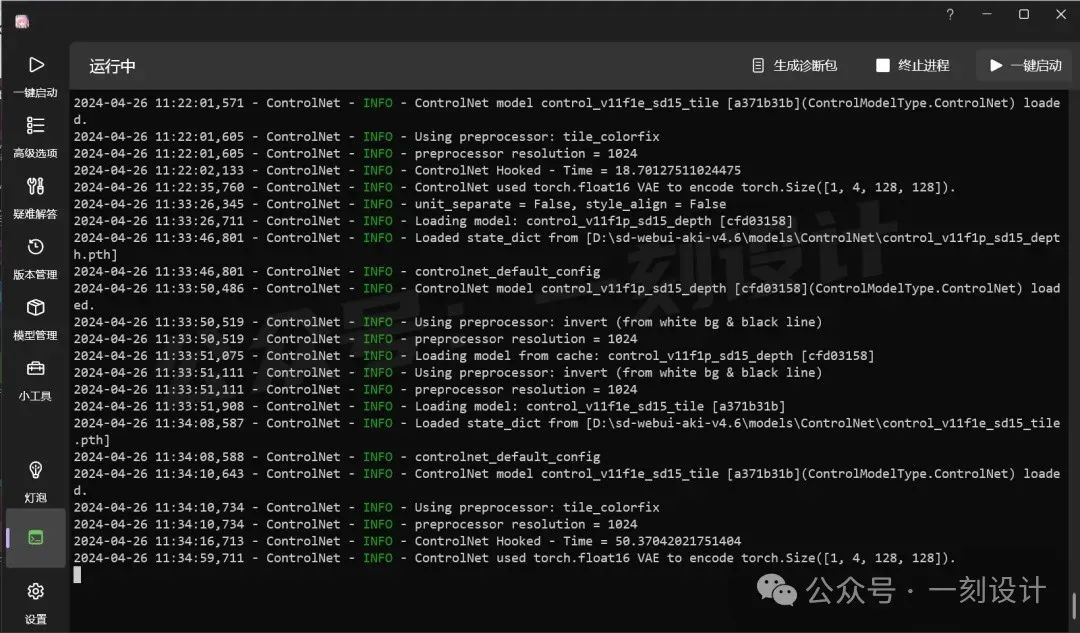1080x633 pixels.
Task: Click 11:33:26,711 'Loading model: control_v11f1p_sd15_depth' line
Action: coord(433,221)
